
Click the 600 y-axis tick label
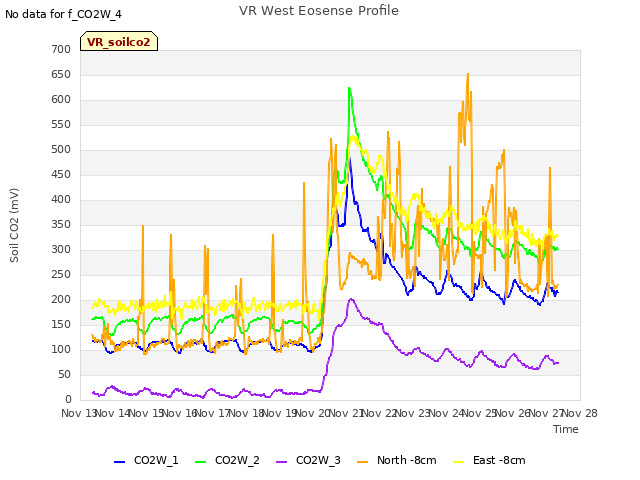point(61,99)
